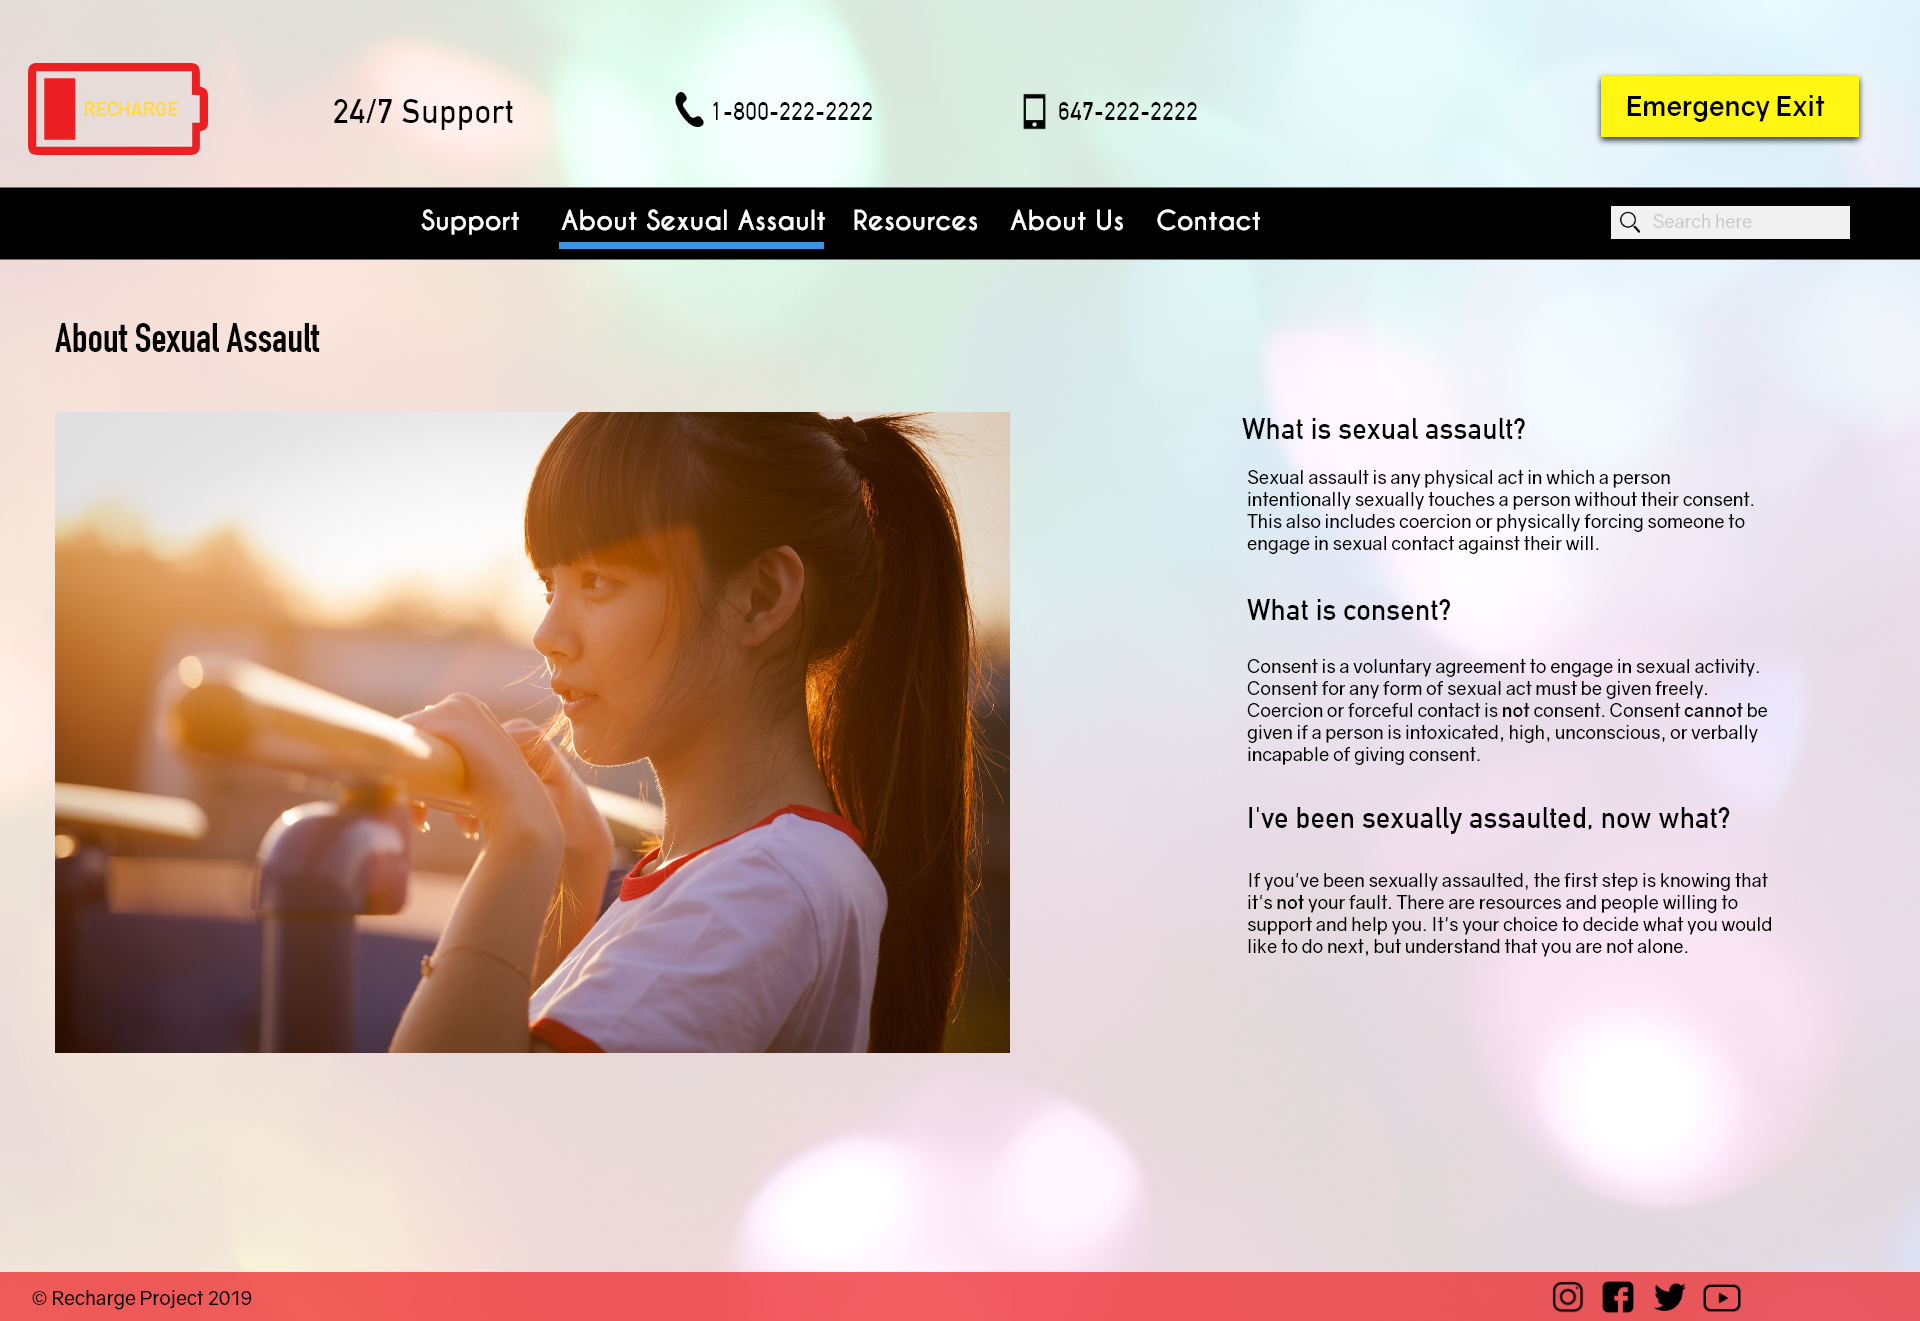Go to the Resources nav item
The width and height of the screenshot is (1920, 1321).
(x=915, y=221)
